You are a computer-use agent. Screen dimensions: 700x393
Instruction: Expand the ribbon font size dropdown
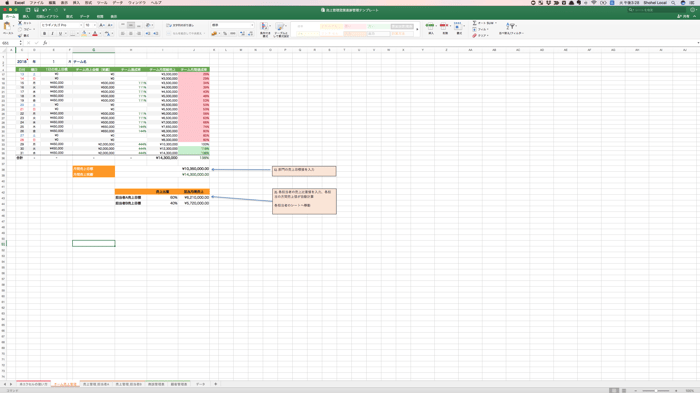tap(94, 25)
